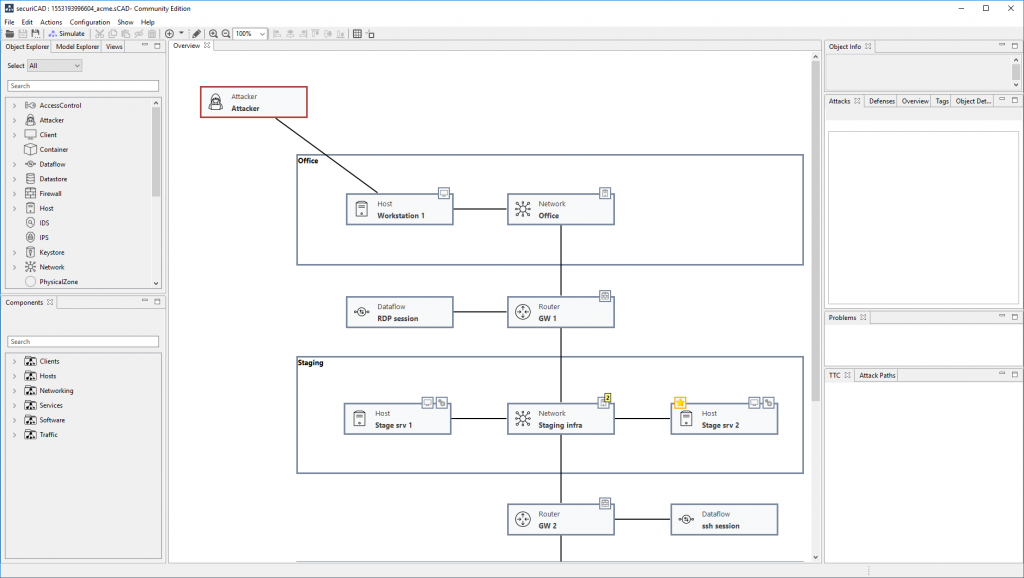
Task: Open the Configuration menu
Action: (90, 22)
